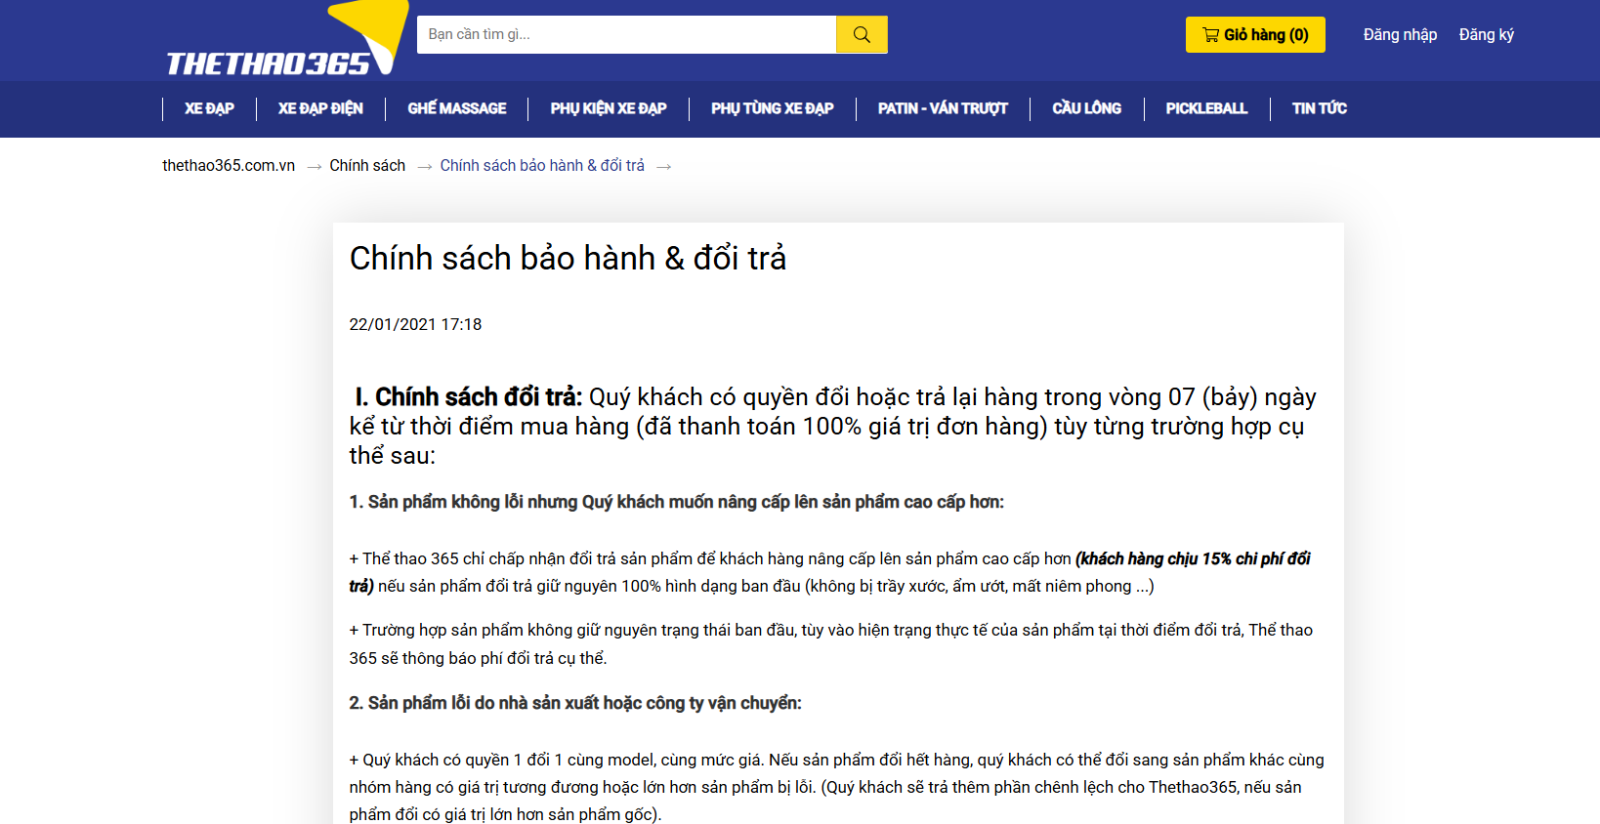1600x824 pixels.
Task: Select GHẾ MASSAGE in navigation bar
Action: [x=457, y=108]
